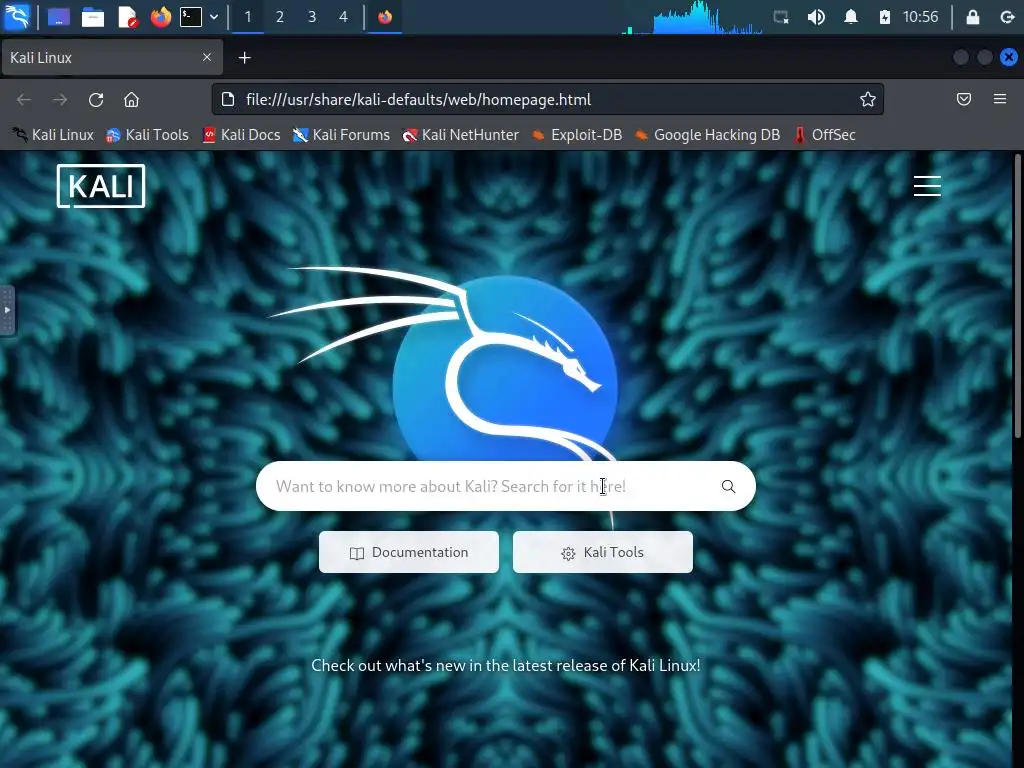This screenshot has height=768, width=1024.
Task: Select the Firefox window in the taskbar
Action: [385, 17]
